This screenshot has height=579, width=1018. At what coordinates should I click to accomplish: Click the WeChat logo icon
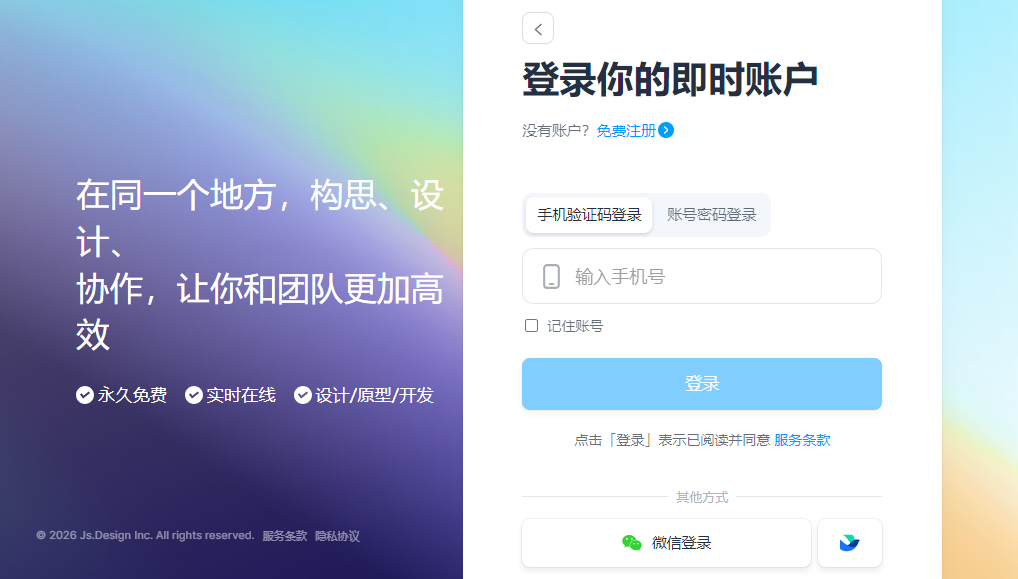tap(632, 543)
